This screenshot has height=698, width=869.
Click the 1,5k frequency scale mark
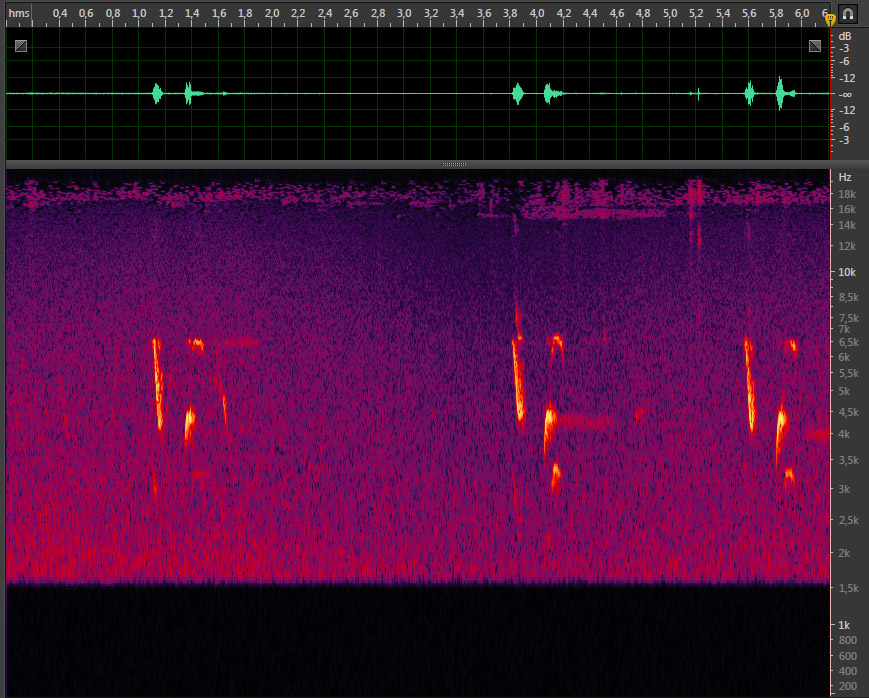848,588
